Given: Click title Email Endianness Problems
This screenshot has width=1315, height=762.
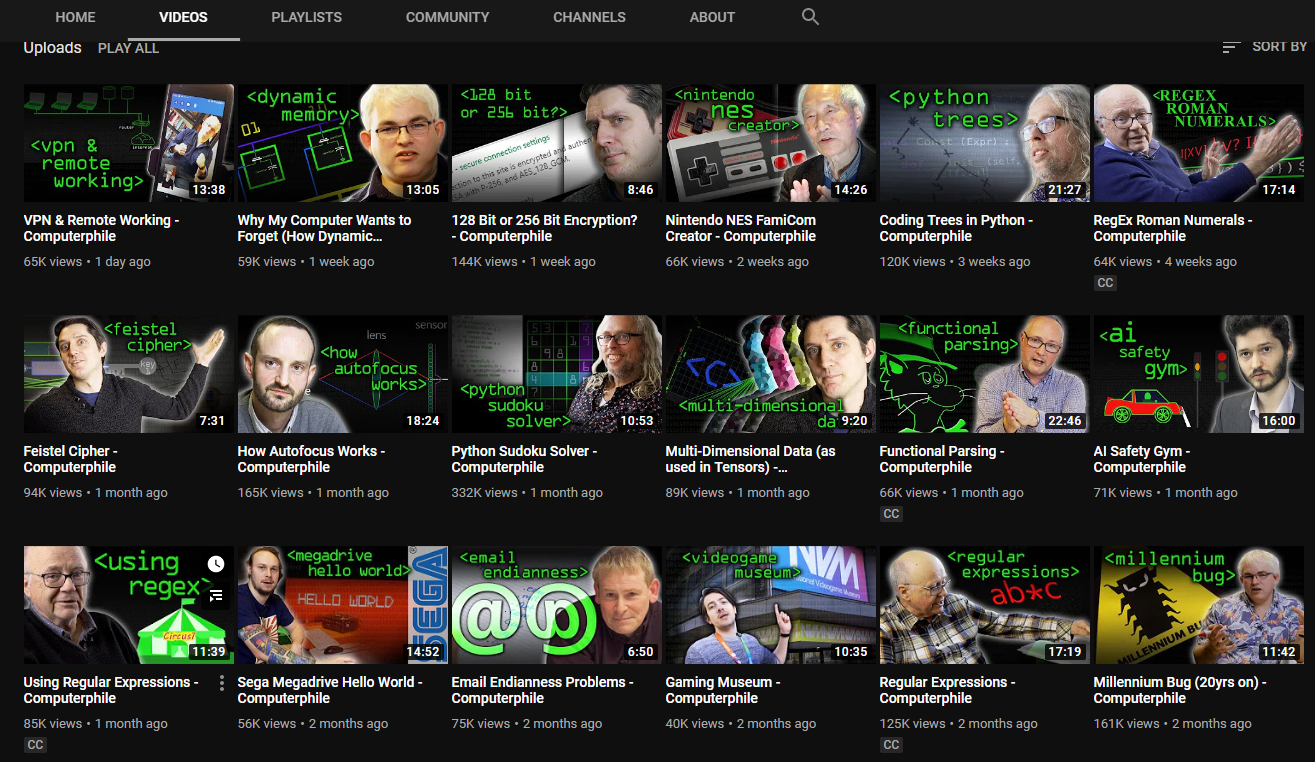Looking at the screenshot, I should 543,690.
